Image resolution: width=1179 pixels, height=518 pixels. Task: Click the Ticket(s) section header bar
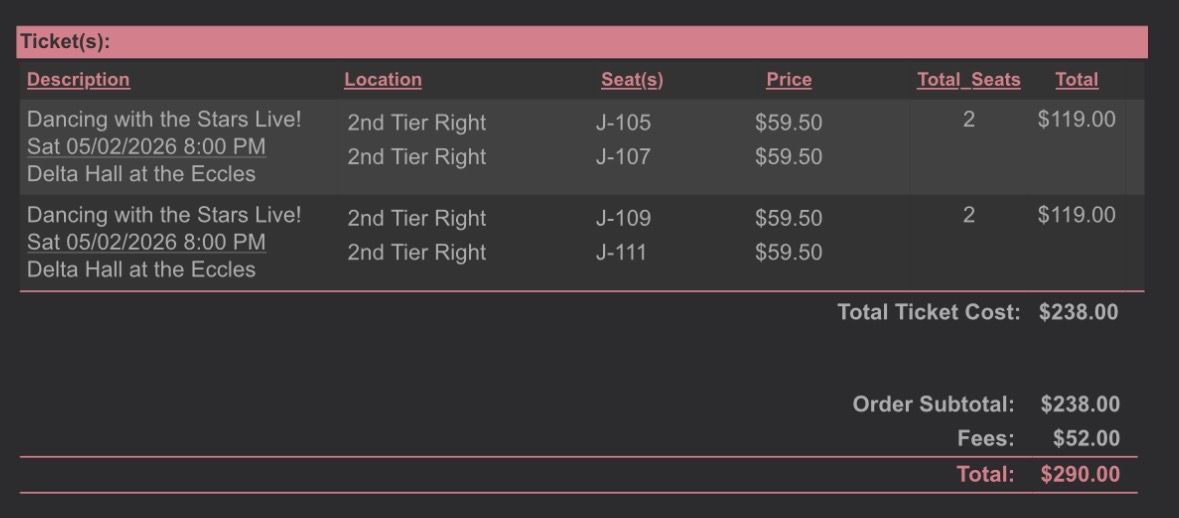point(582,42)
